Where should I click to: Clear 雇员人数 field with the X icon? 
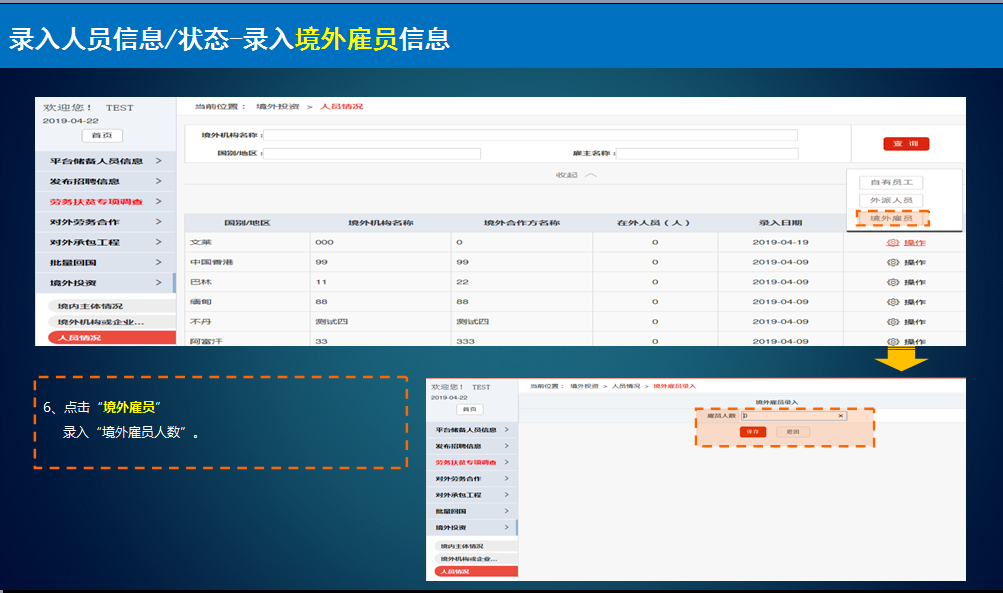[841, 415]
